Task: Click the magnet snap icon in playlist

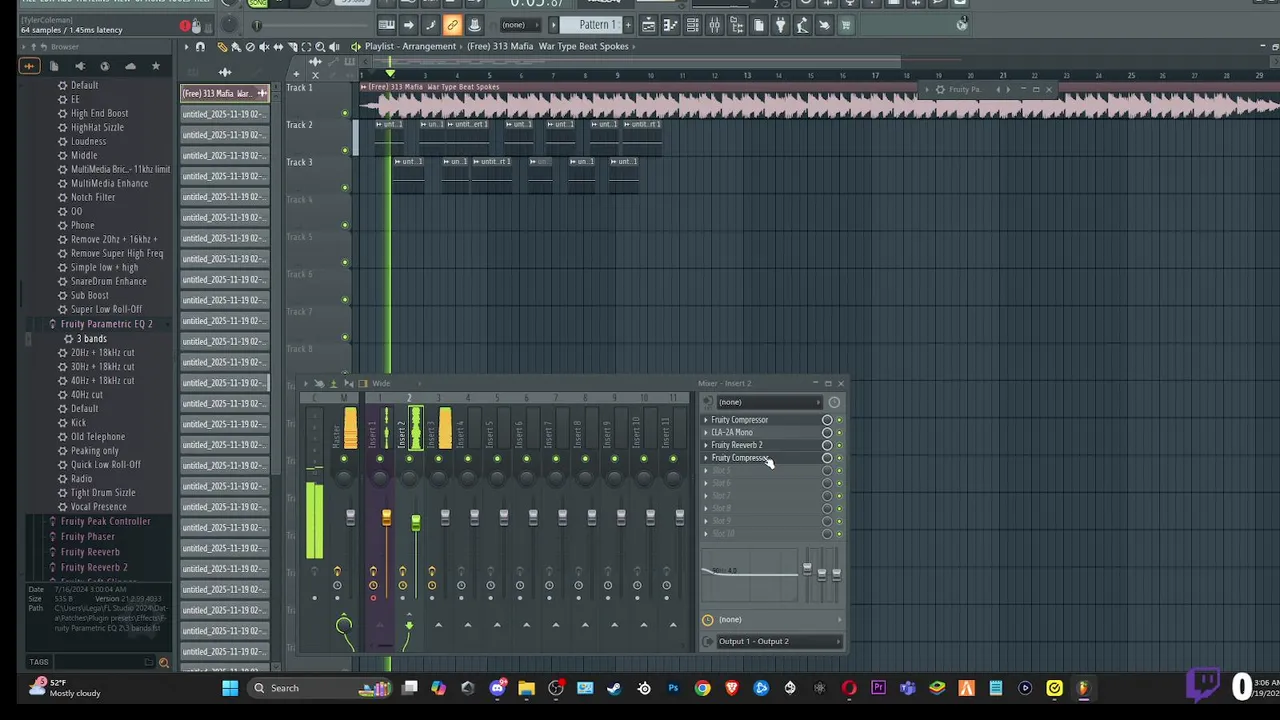Action: pyautogui.click(x=200, y=47)
